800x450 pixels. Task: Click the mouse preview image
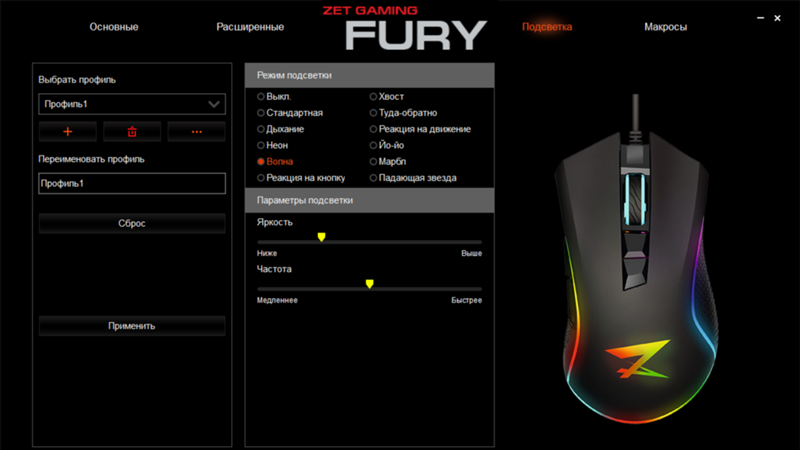(636, 260)
